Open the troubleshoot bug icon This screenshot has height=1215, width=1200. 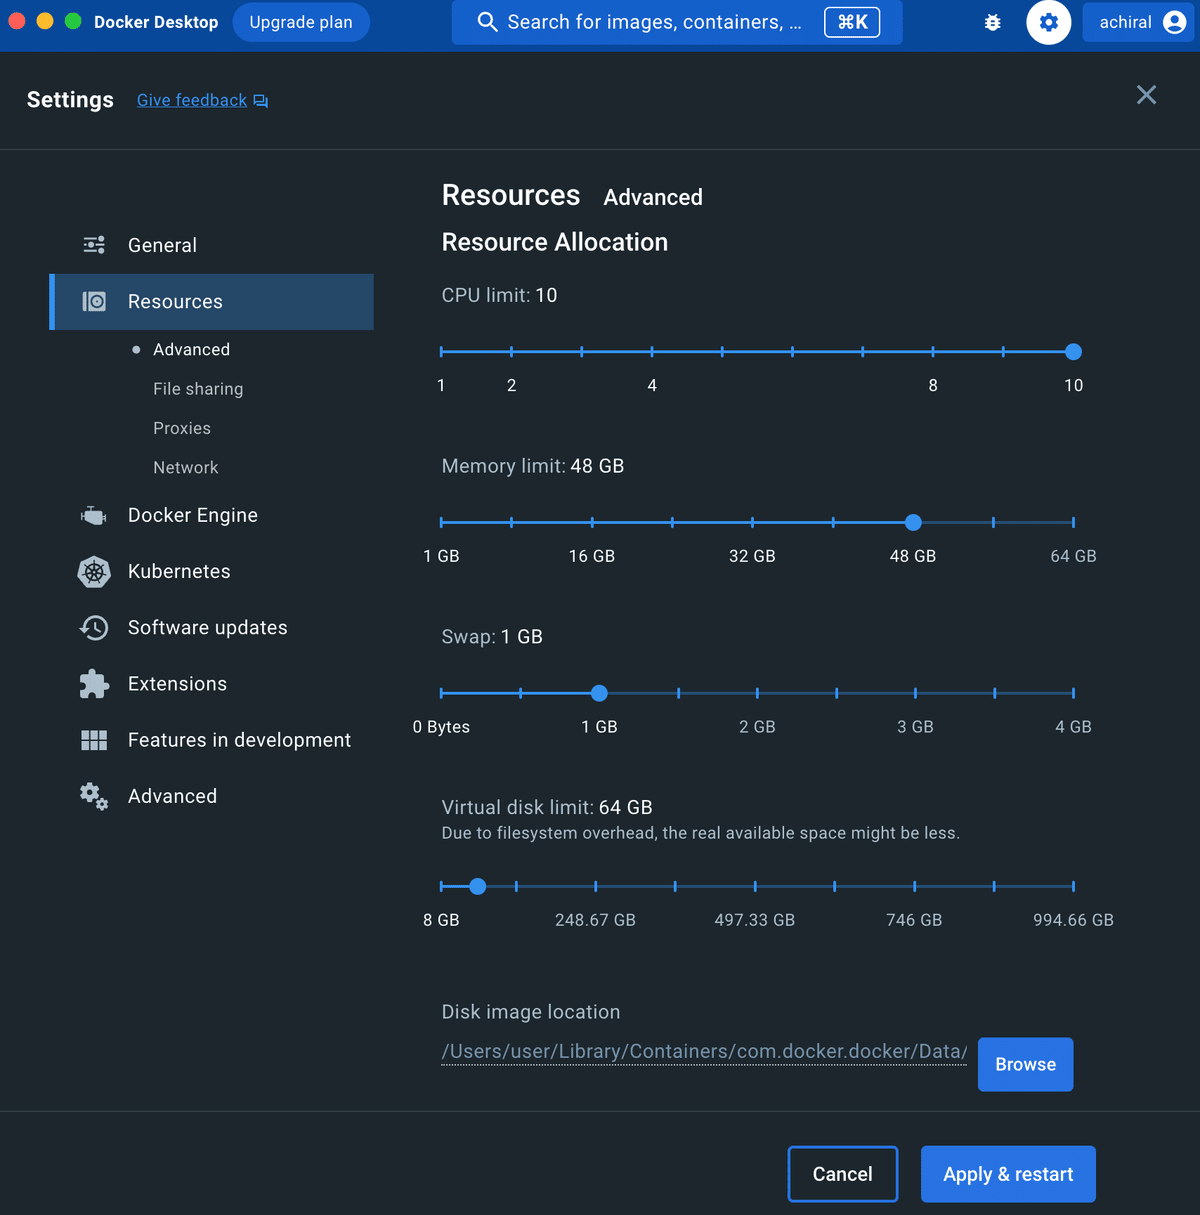[993, 22]
